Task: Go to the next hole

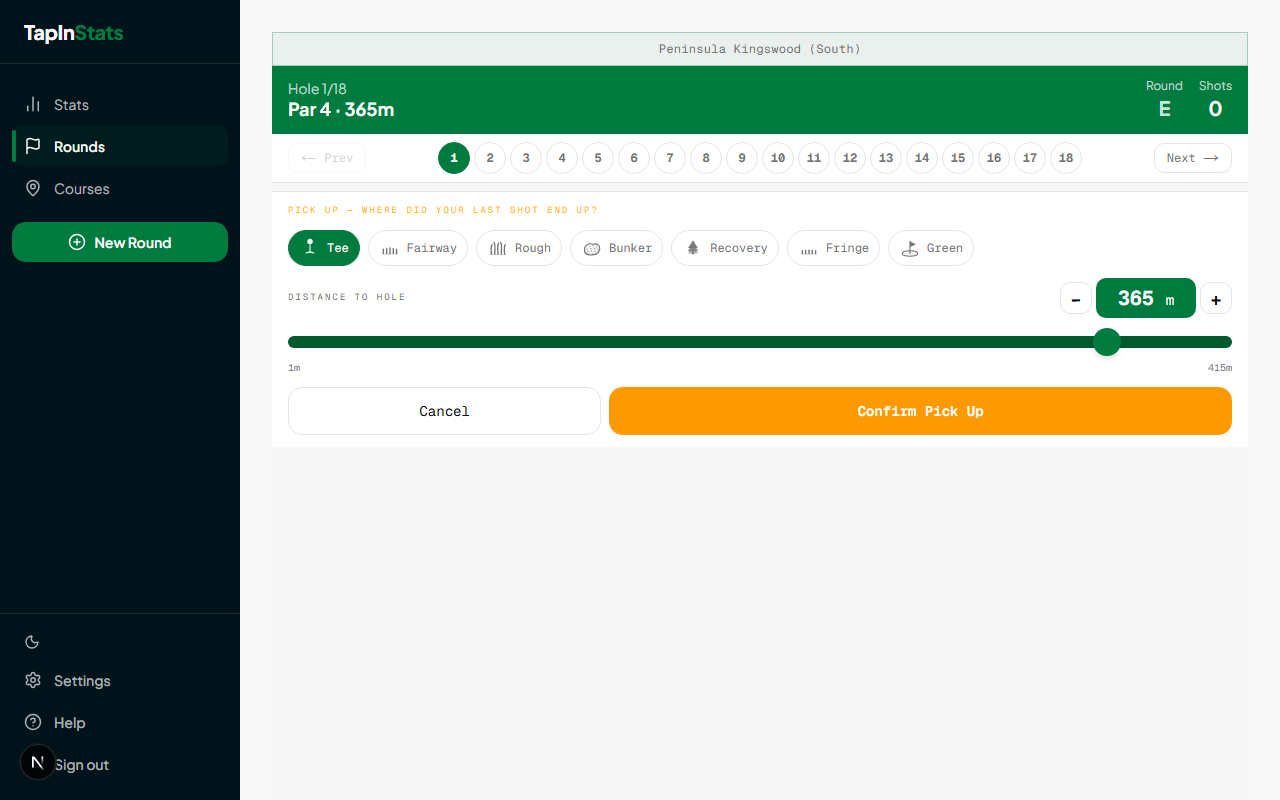Action: (1192, 158)
